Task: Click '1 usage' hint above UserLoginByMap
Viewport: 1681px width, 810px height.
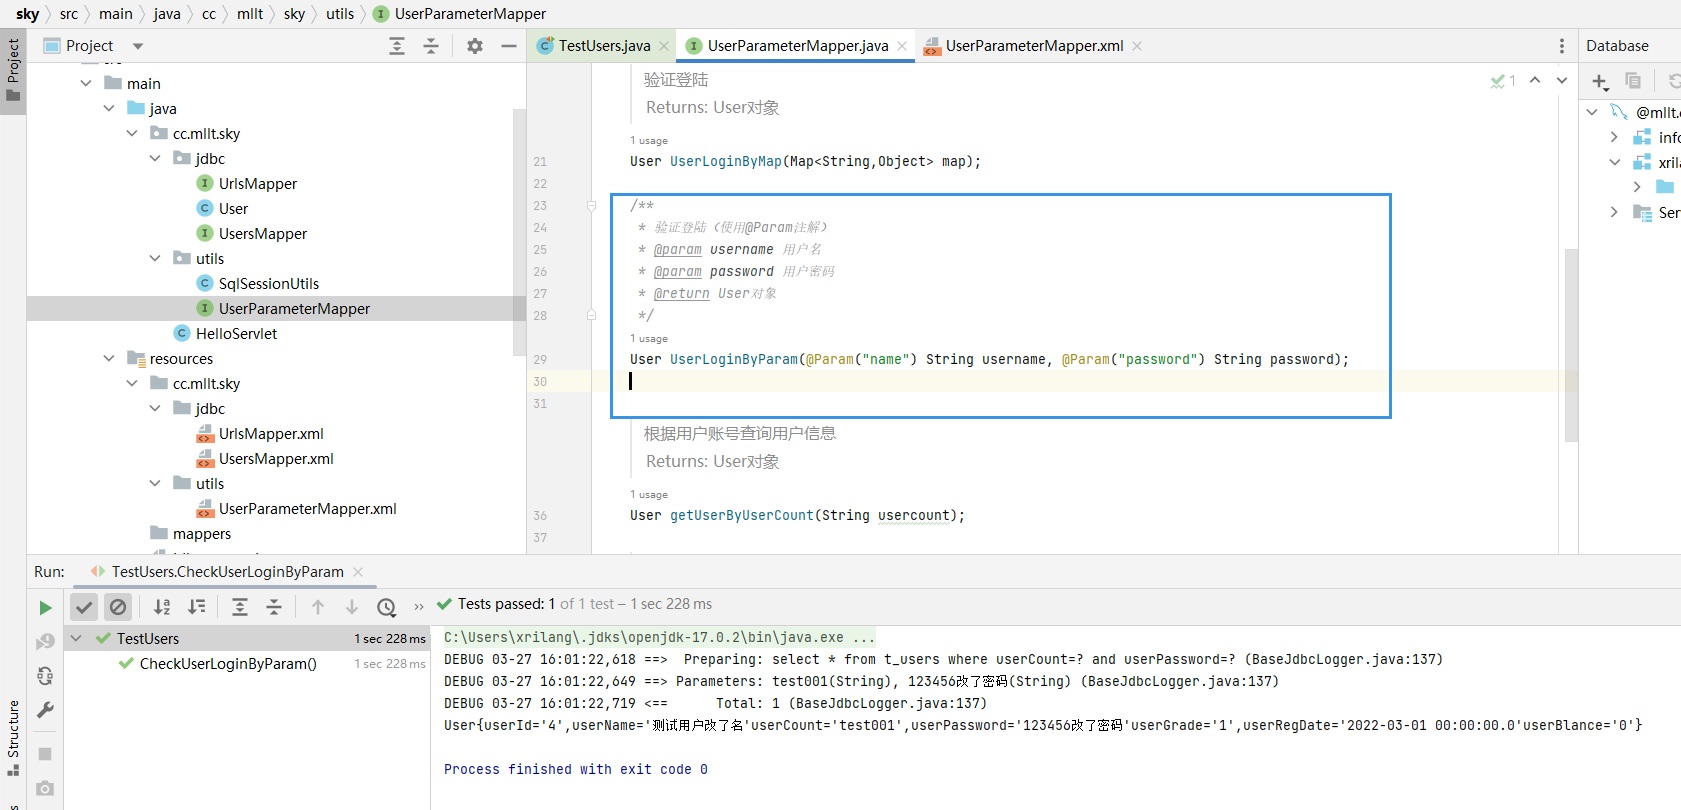Action: [x=649, y=140]
